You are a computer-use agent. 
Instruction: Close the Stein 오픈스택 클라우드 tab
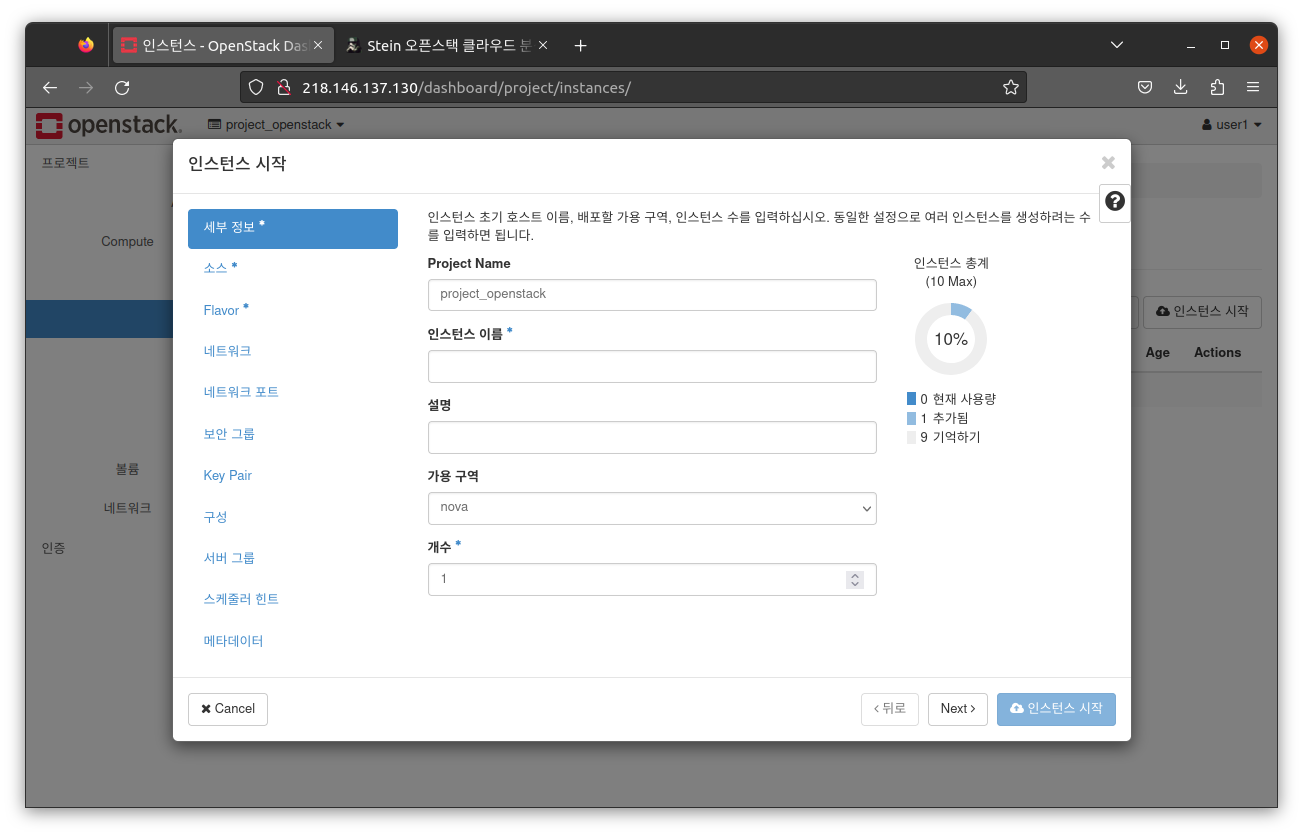tap(543, 46)
